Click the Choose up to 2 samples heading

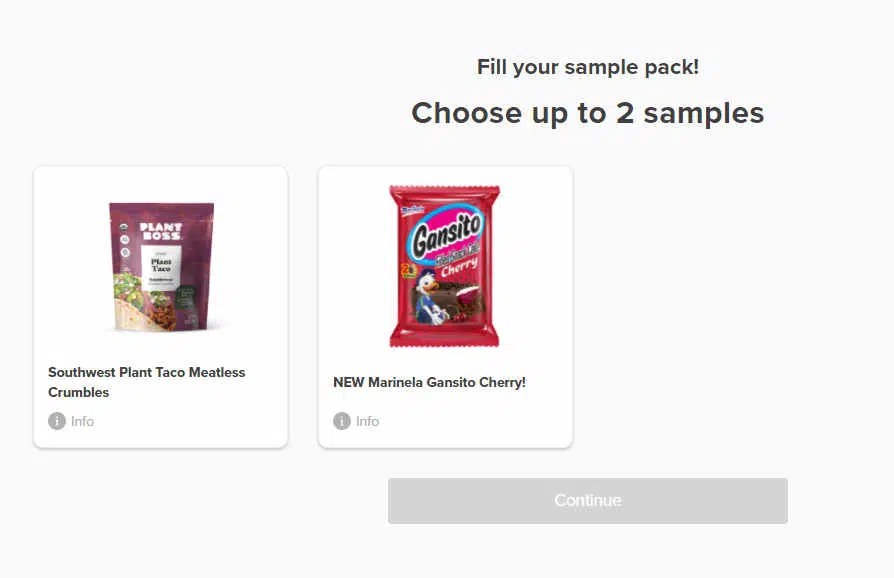pyautogui.click(x=587, y=113)
